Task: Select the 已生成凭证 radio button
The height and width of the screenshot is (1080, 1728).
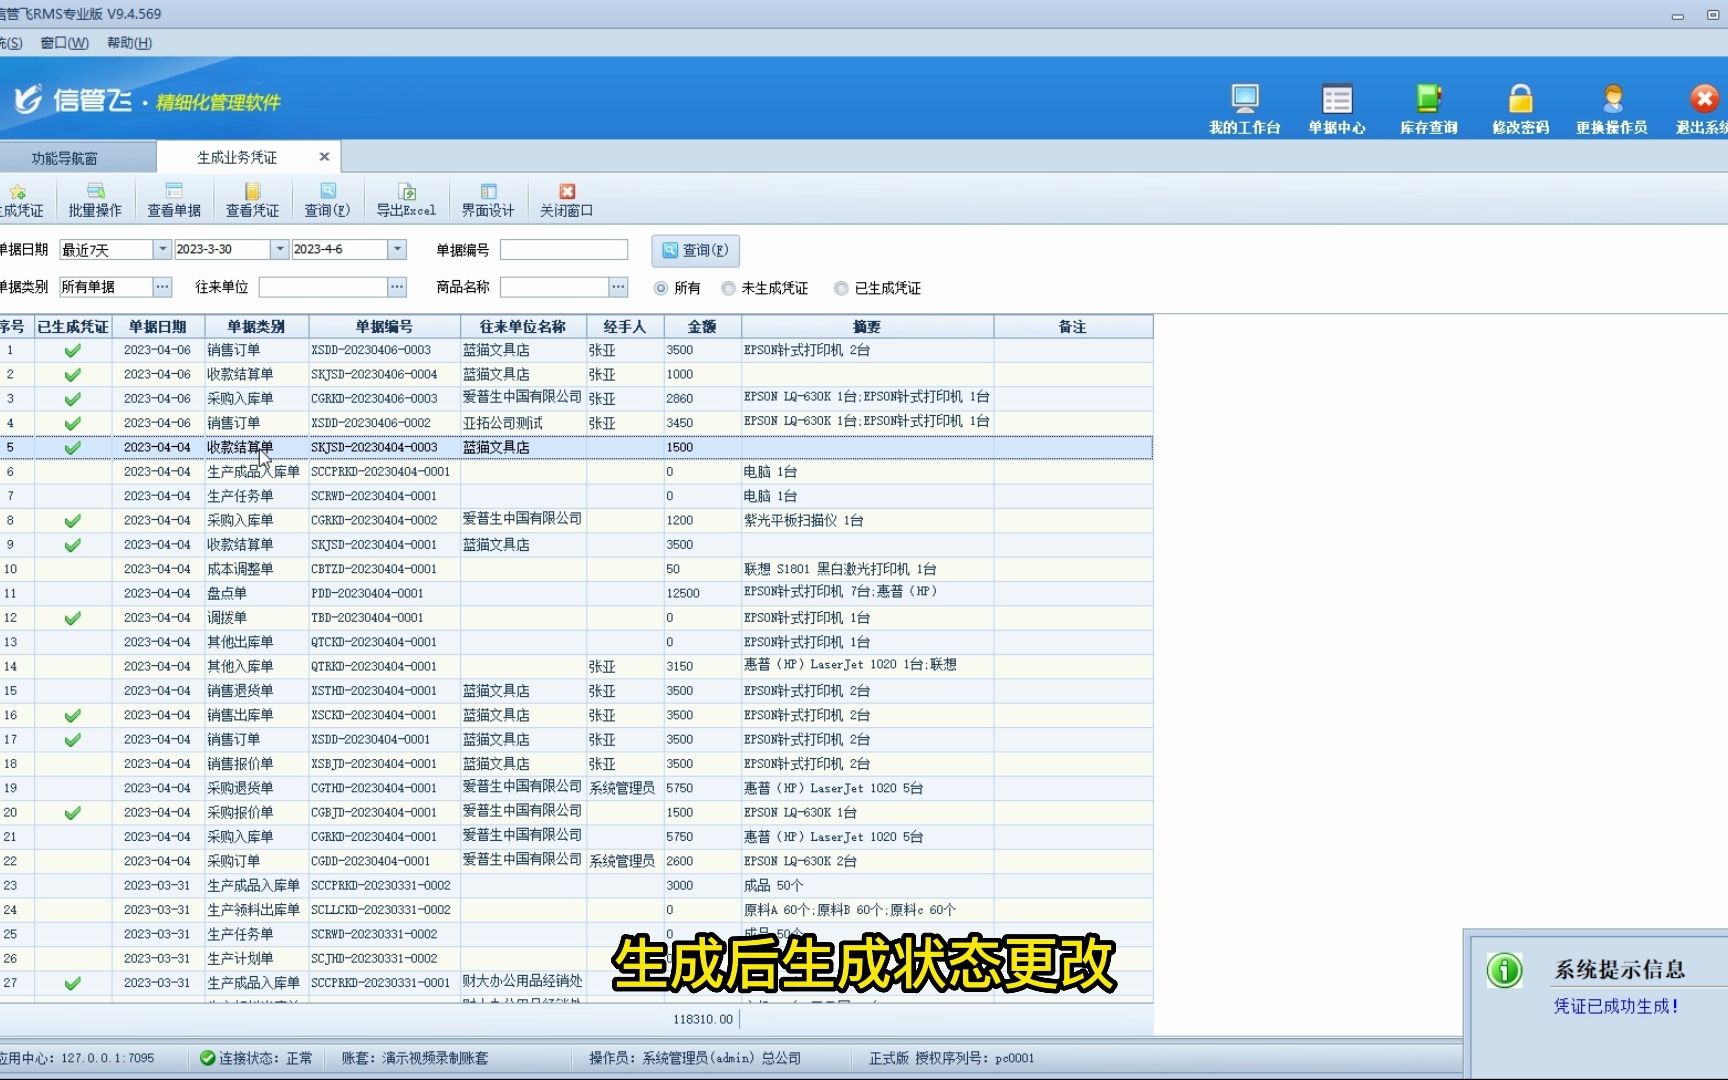Action: [x=841, y=288]
